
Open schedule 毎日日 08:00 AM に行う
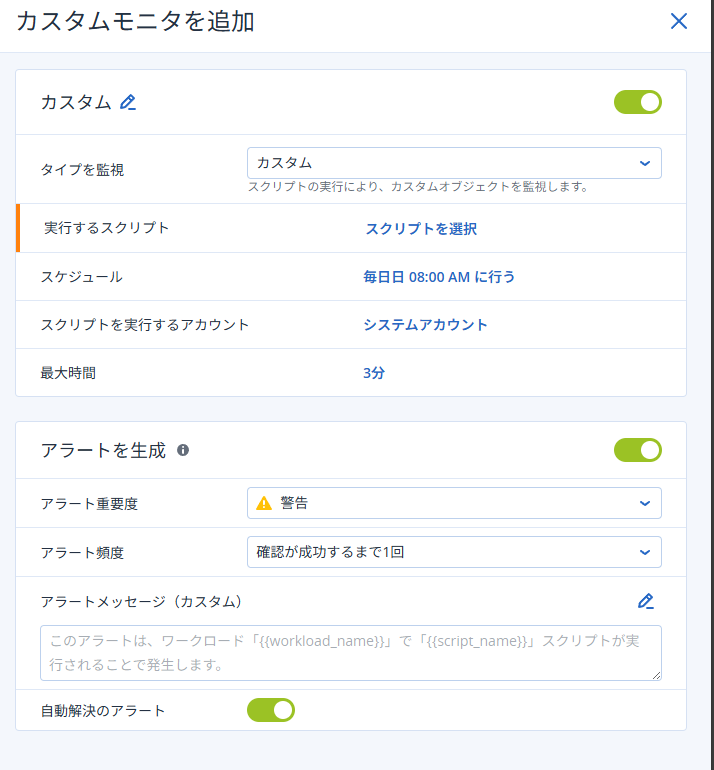(439, 277)
